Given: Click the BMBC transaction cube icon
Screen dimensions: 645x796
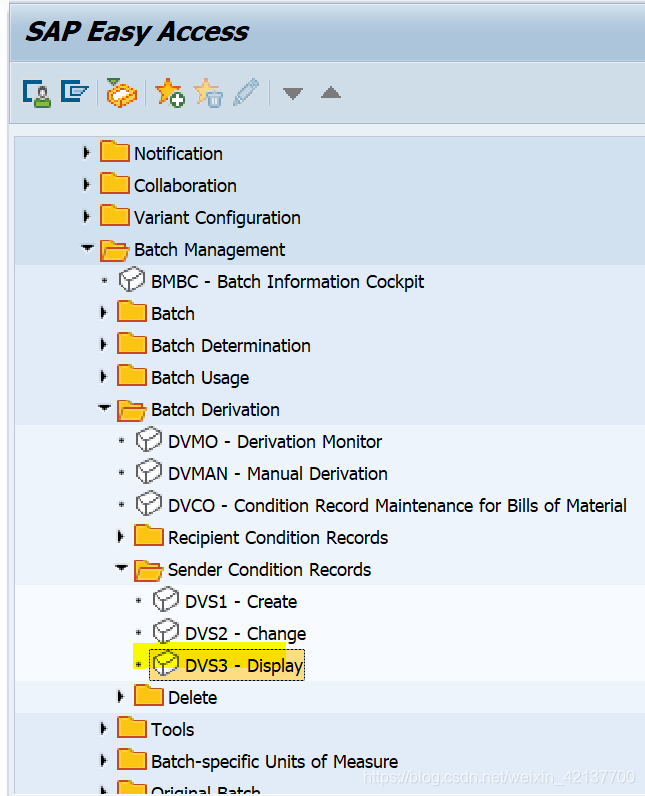Looking at the screenshot, I should (x=132, y=280).
